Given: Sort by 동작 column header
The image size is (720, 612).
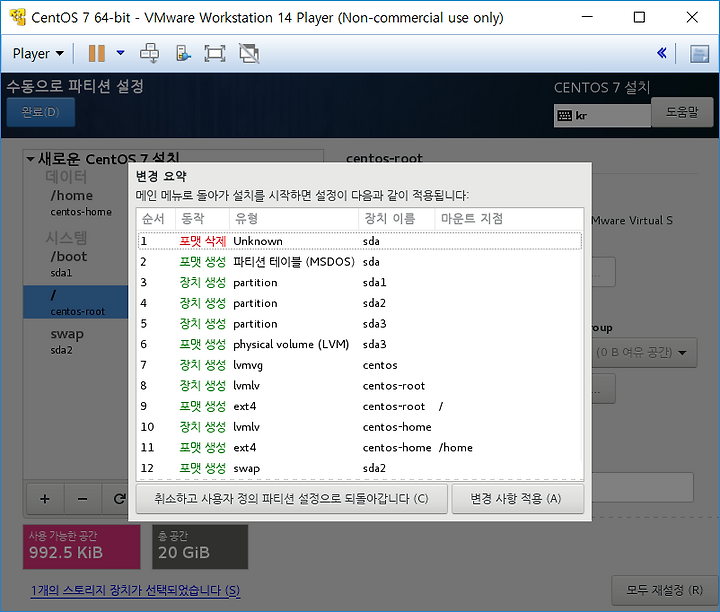Looking at the screenshot, I should [x=202, y=219].
